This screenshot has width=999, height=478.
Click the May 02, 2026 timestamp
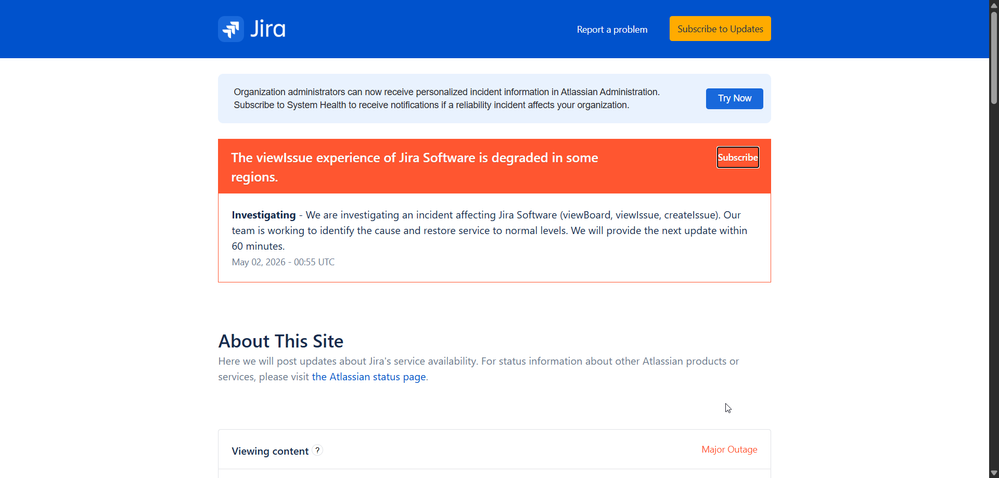pyautogui.click(x=283, y=262)
